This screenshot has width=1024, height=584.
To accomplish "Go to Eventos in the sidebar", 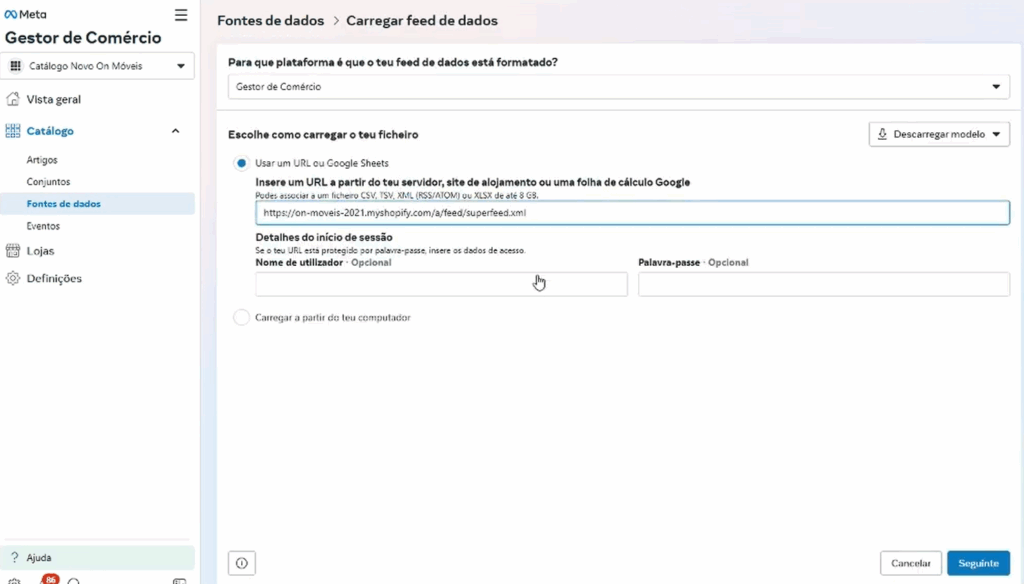I will [43, 226].
